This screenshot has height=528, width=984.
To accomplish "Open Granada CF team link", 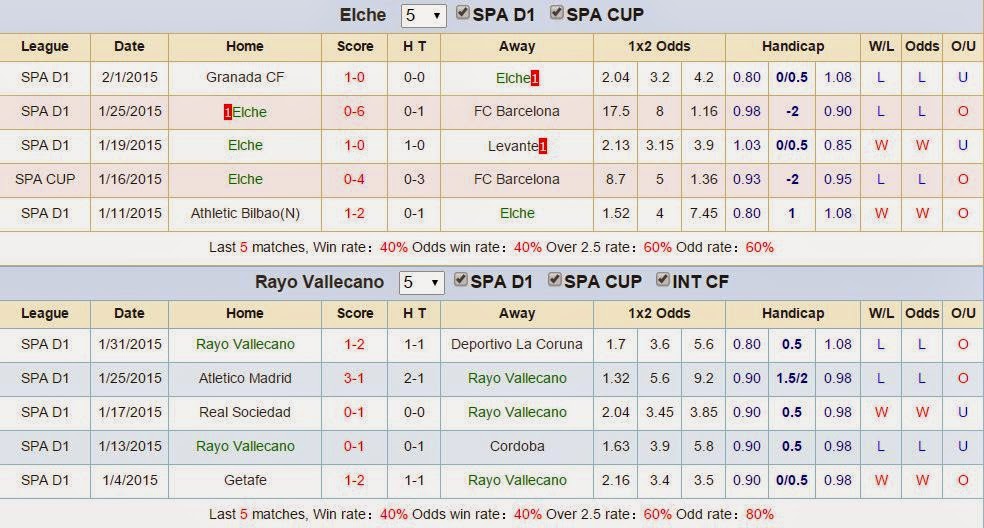I will 245,77.
